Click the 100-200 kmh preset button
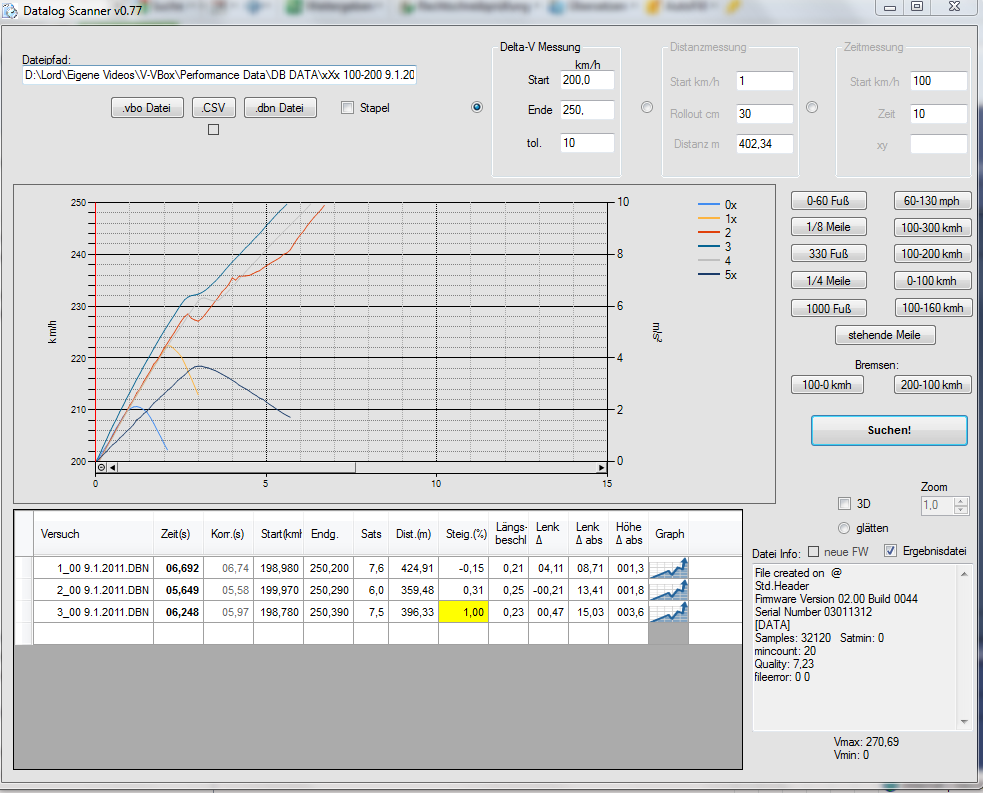 click(932, 254)
